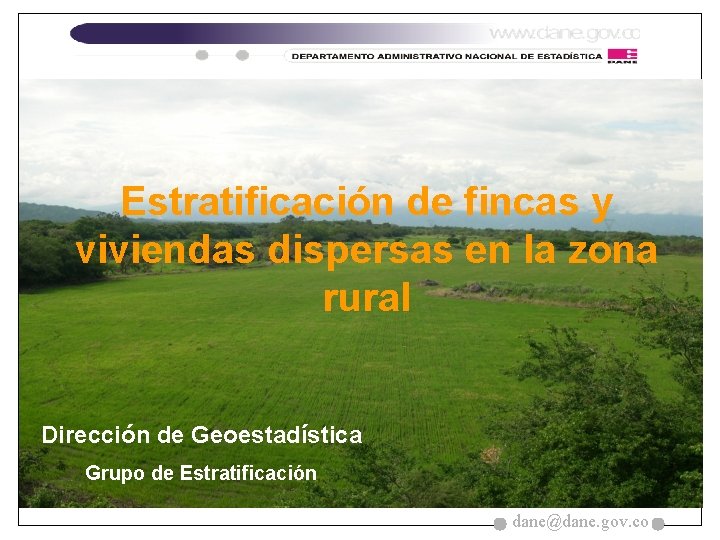Click 'DEPARTAMENTO ADMINISTRATIVO NACIONAL DE ESTADÍSTICA' header text
The width and height of the screenshot is (720, 540).
pyautogui.click(x=447, y=56)
